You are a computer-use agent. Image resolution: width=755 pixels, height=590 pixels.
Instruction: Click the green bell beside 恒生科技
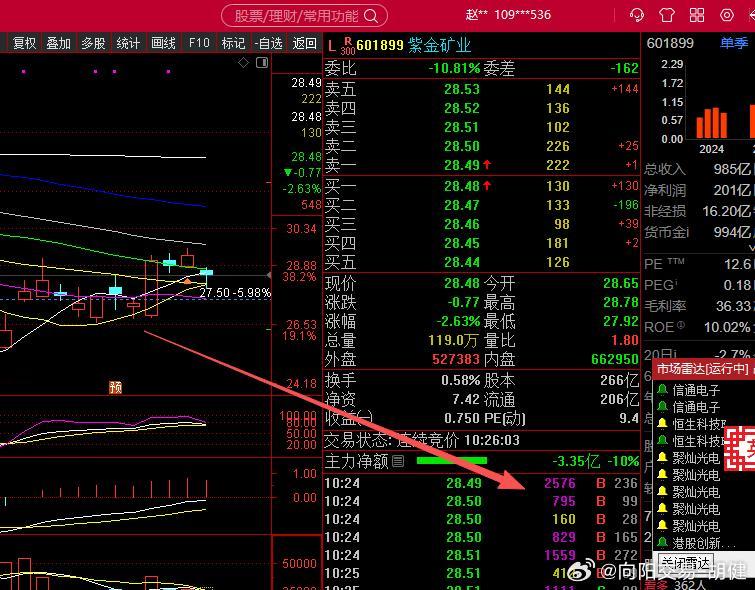pos(663,441)
